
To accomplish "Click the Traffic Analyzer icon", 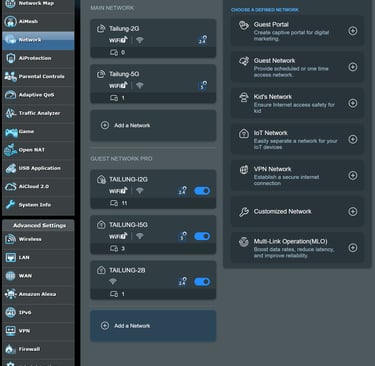I will [10, 113].
